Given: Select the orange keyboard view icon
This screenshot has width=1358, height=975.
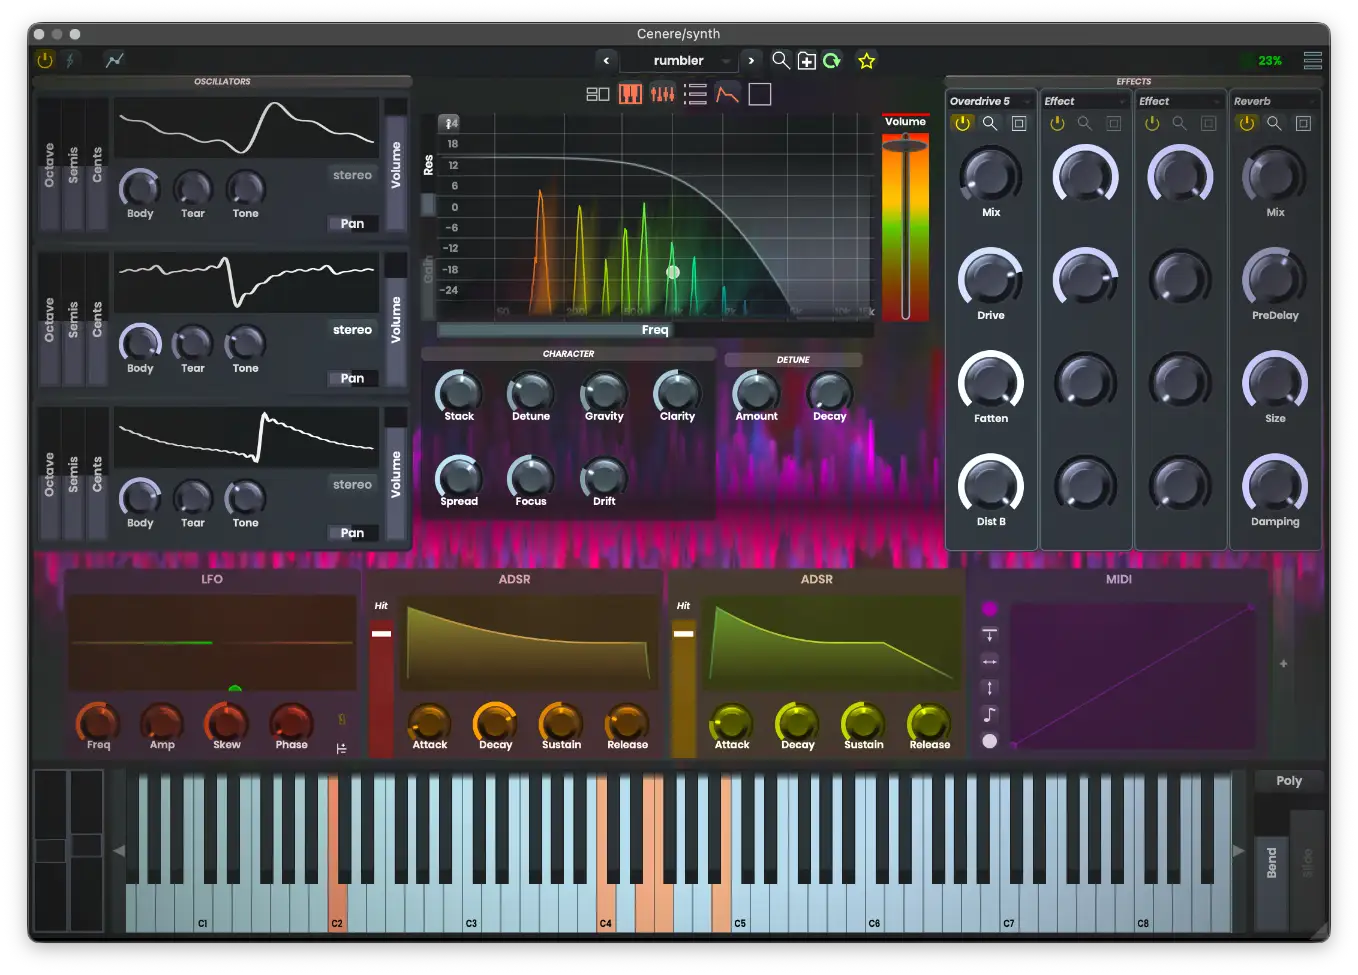Looking at the screenshot, I should click(x=630, y=94).
